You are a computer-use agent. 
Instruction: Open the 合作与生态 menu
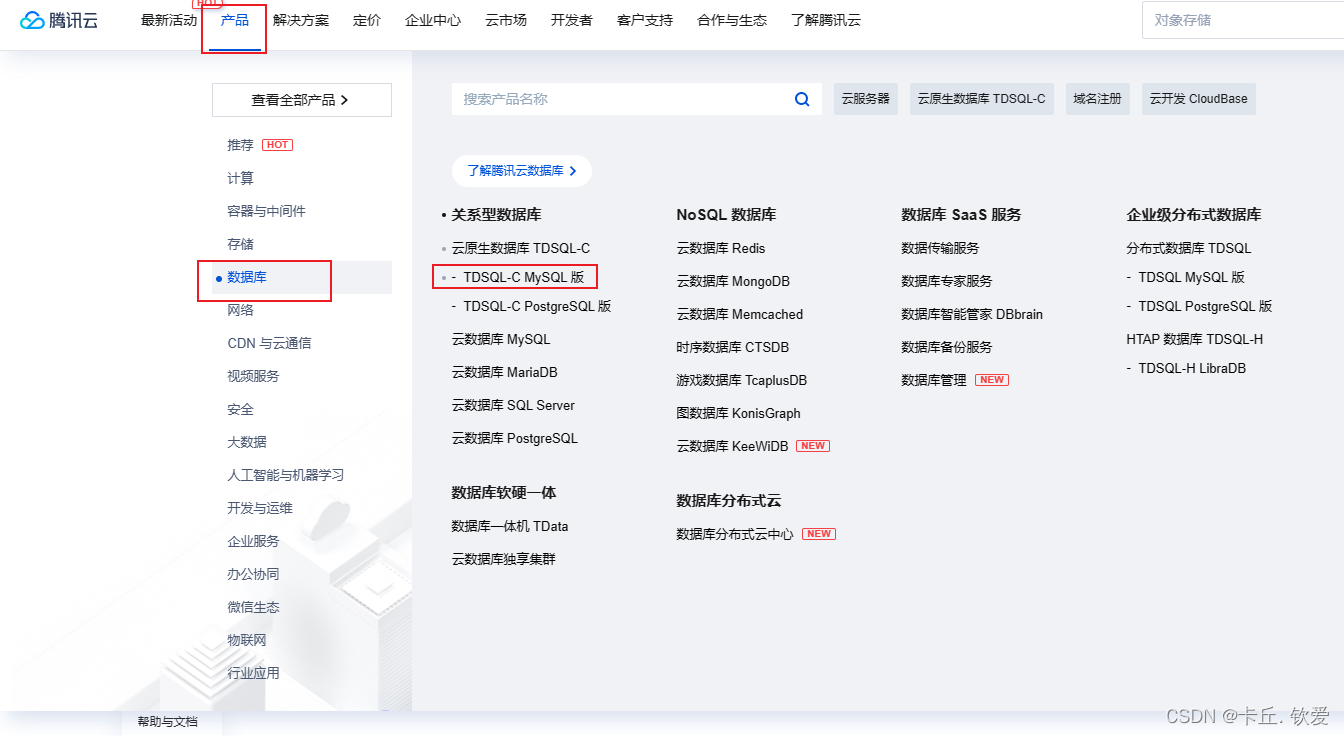click(x=732, y=20)
